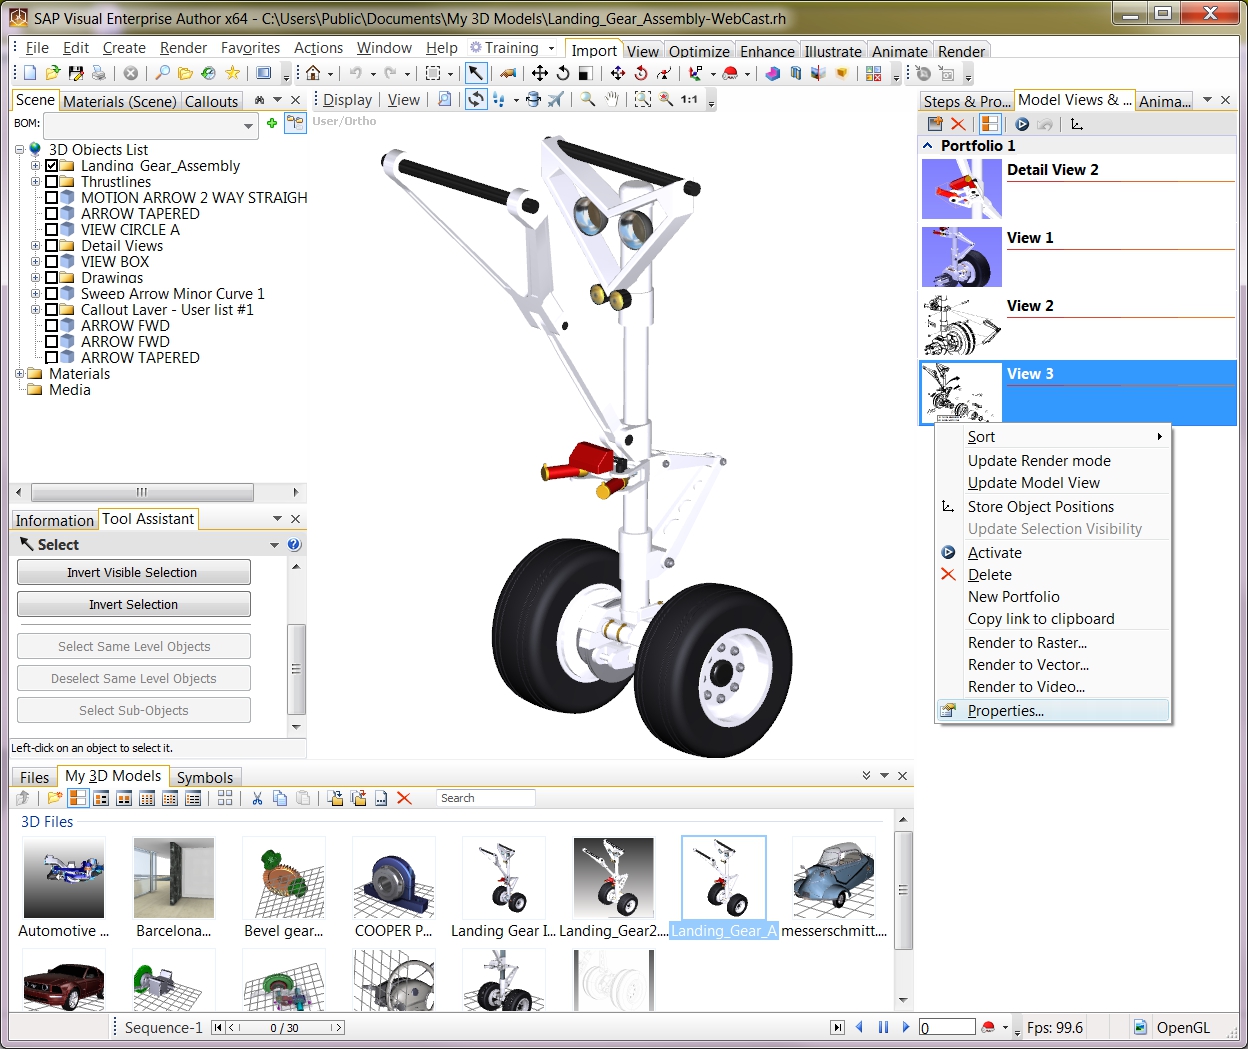Click the hand Pan tool icon

click(612, 99)
